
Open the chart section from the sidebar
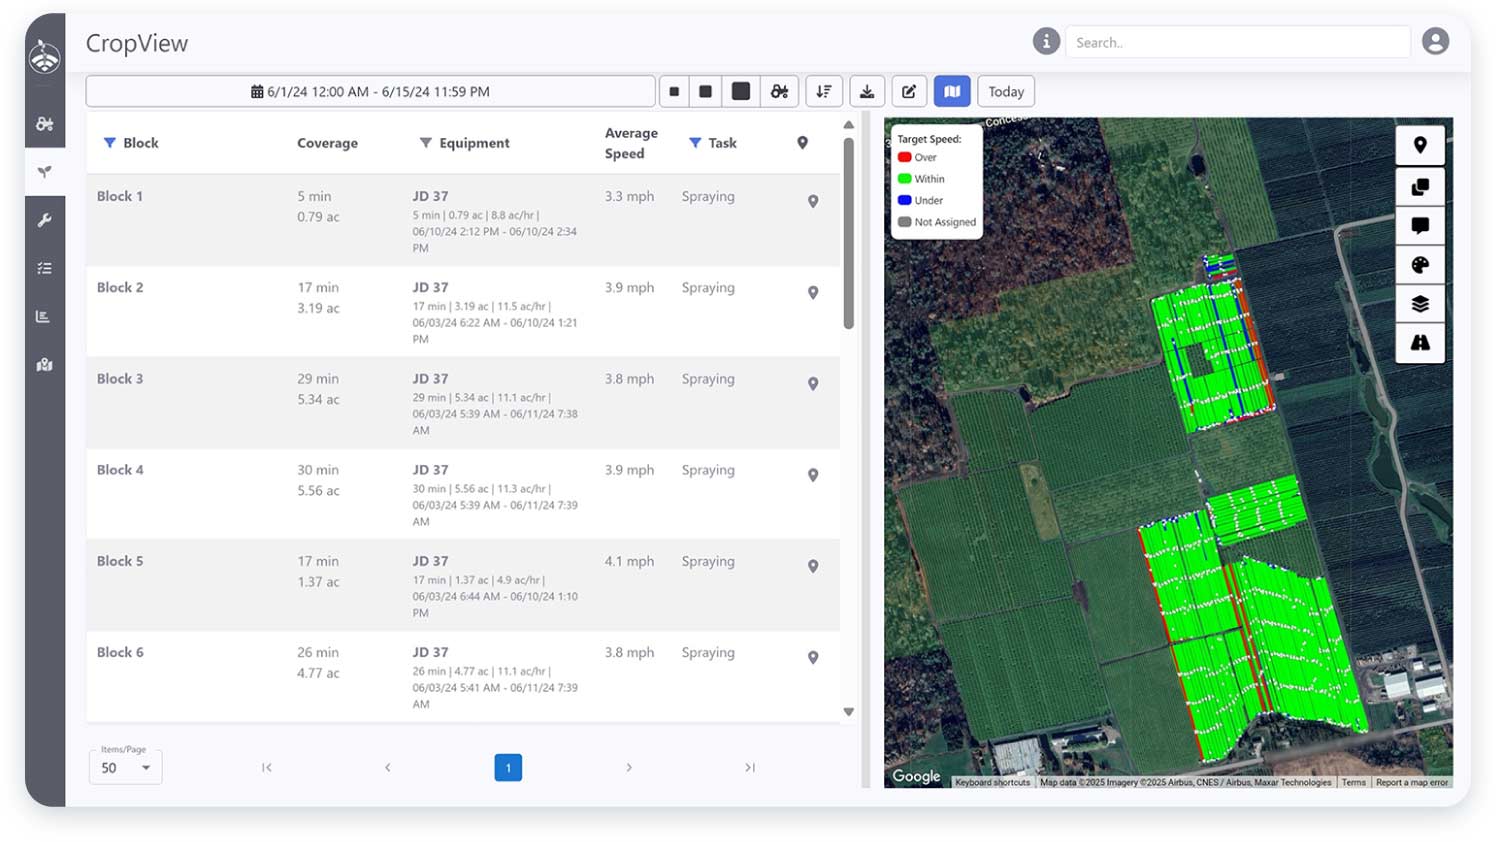click(44, 315)
